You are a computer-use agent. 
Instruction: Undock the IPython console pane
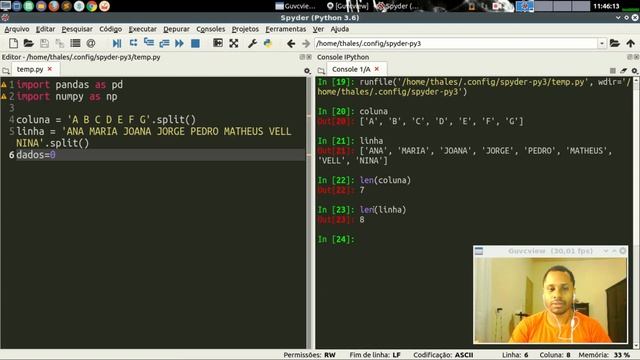point(630,57)
